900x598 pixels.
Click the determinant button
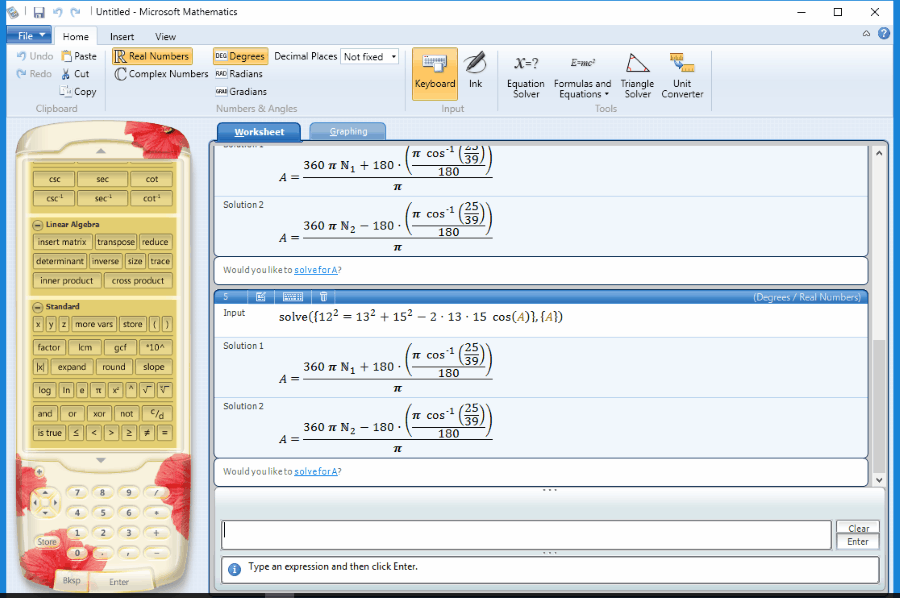point(60,261)
